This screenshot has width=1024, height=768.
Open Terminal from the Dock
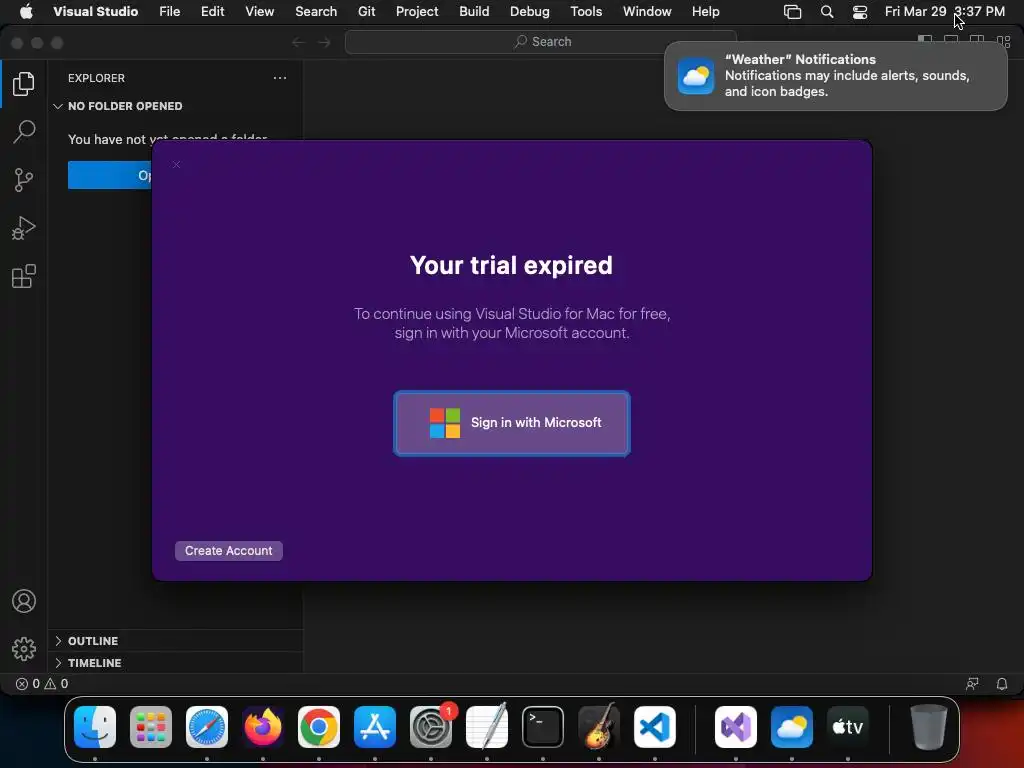pyautogui.click(x=543, y=726)
